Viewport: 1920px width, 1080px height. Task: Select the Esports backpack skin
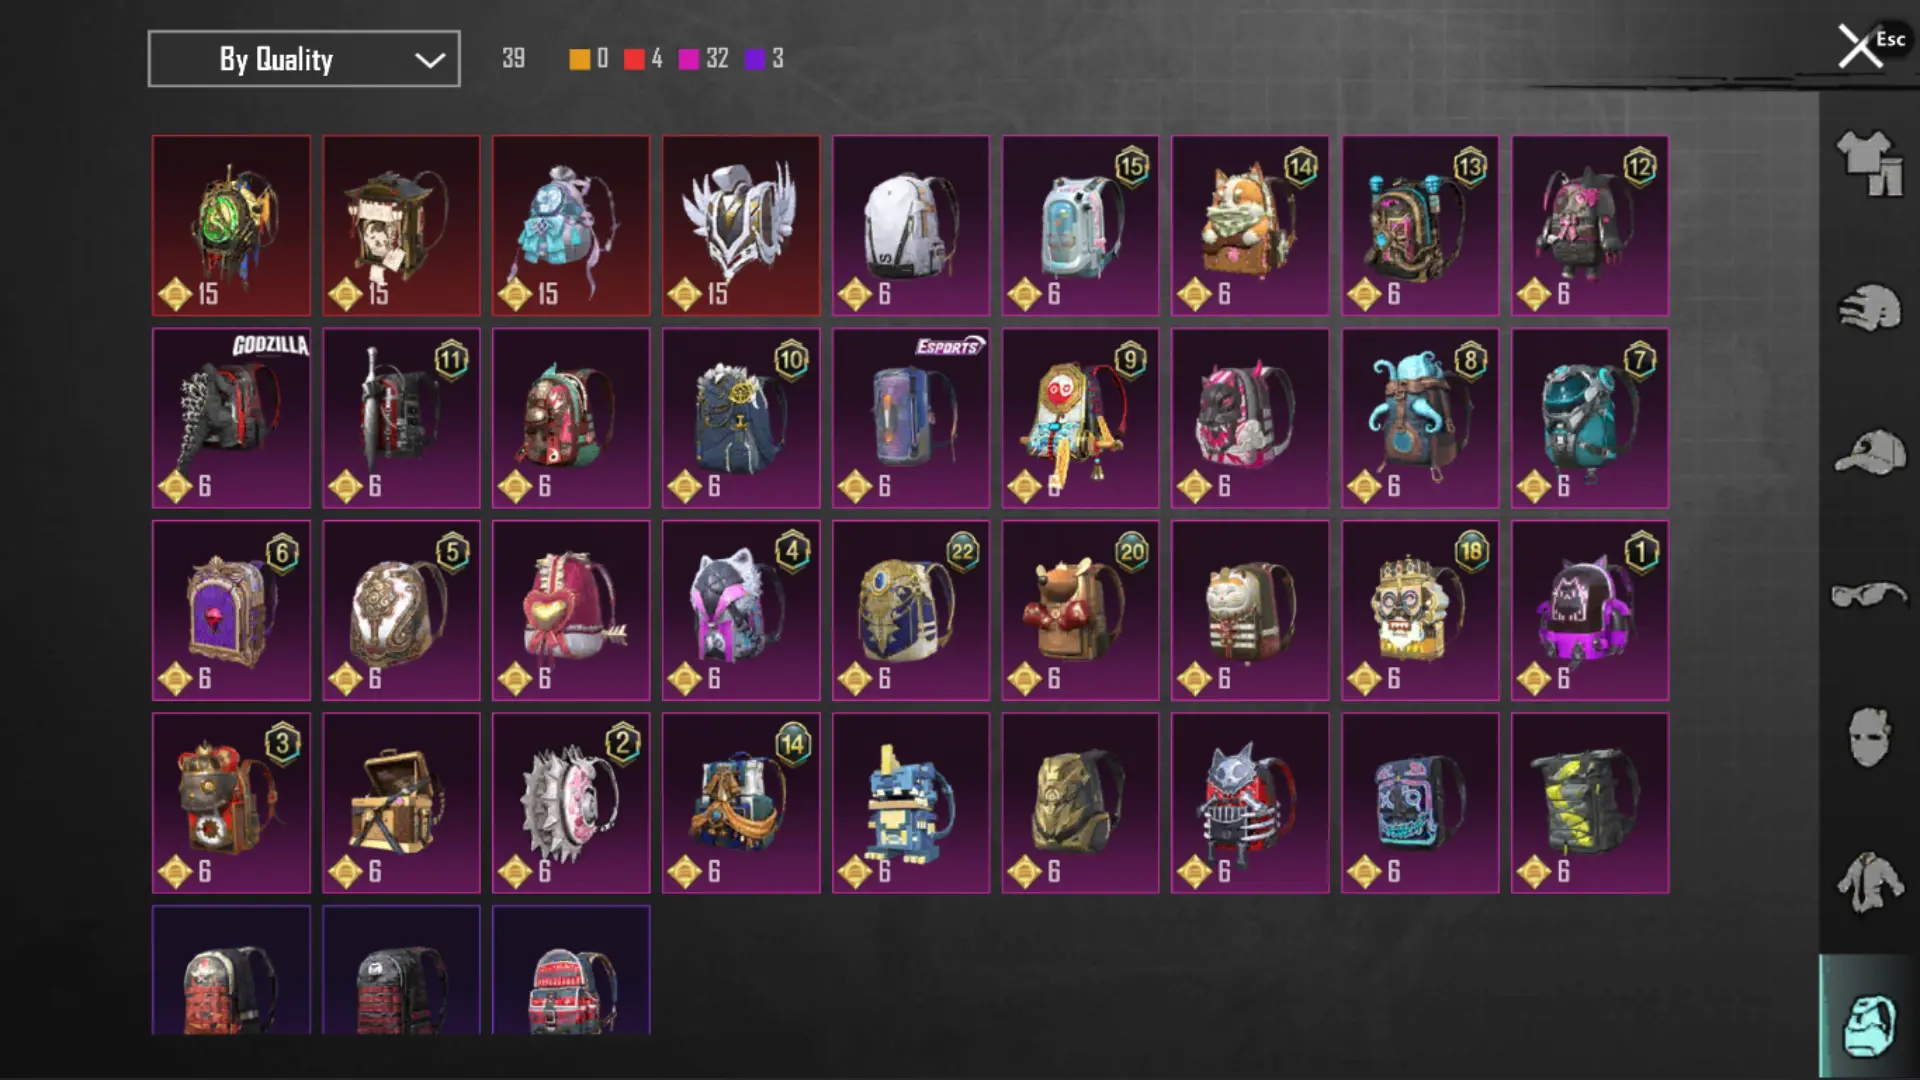click(x=911, y=418)
